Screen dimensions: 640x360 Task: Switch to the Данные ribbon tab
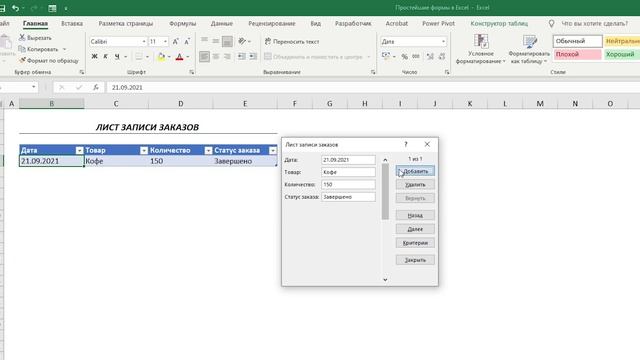[222, 24]
